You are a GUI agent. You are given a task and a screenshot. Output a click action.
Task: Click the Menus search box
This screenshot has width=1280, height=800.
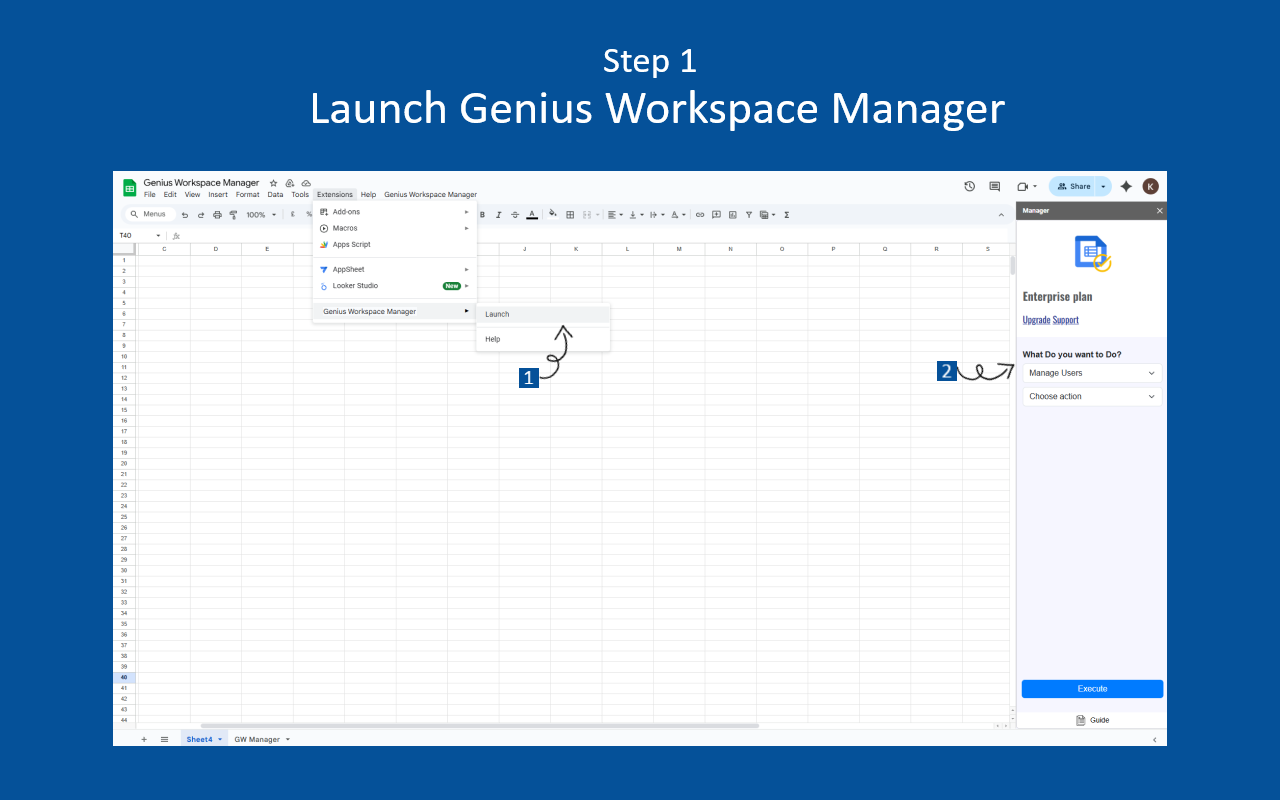point(150,214)
